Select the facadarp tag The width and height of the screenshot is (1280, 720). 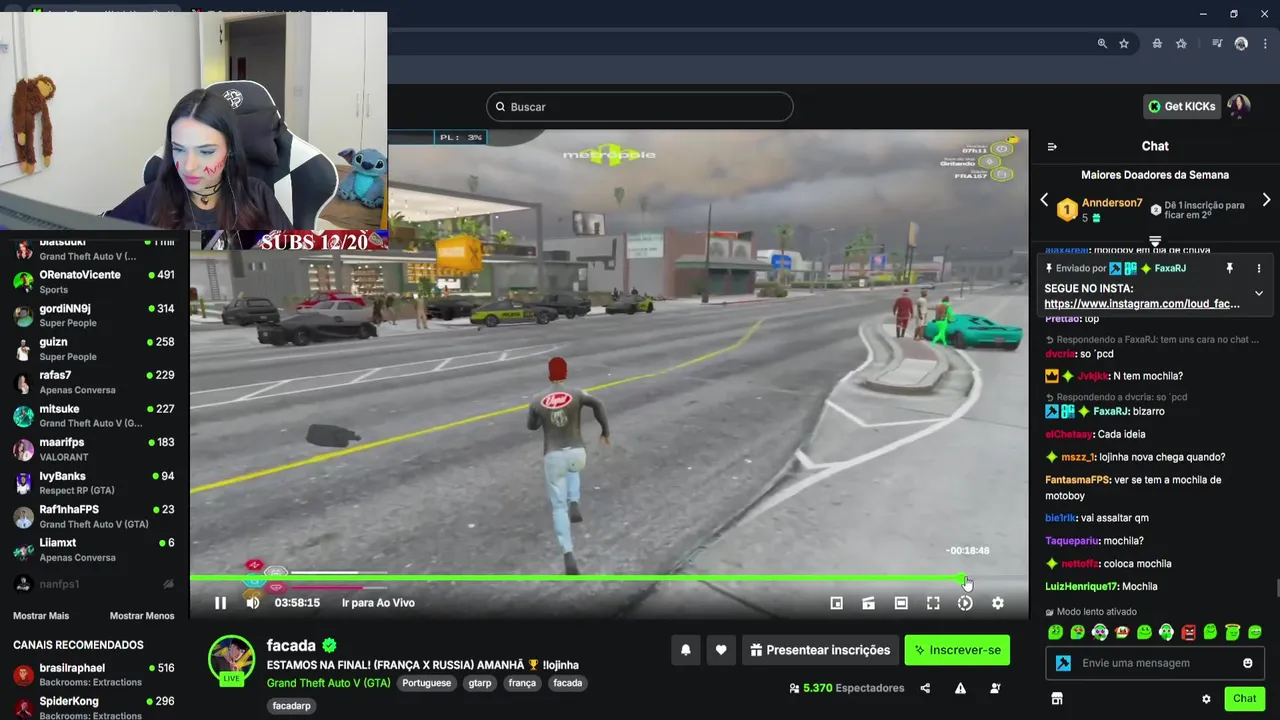click(x=292, y=706)
